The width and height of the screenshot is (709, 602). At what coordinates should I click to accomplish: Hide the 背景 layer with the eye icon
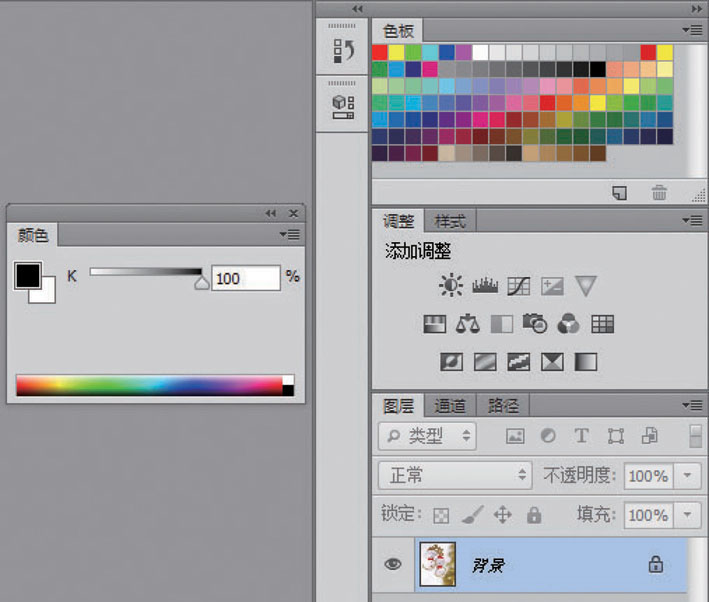tap(393, 565)
